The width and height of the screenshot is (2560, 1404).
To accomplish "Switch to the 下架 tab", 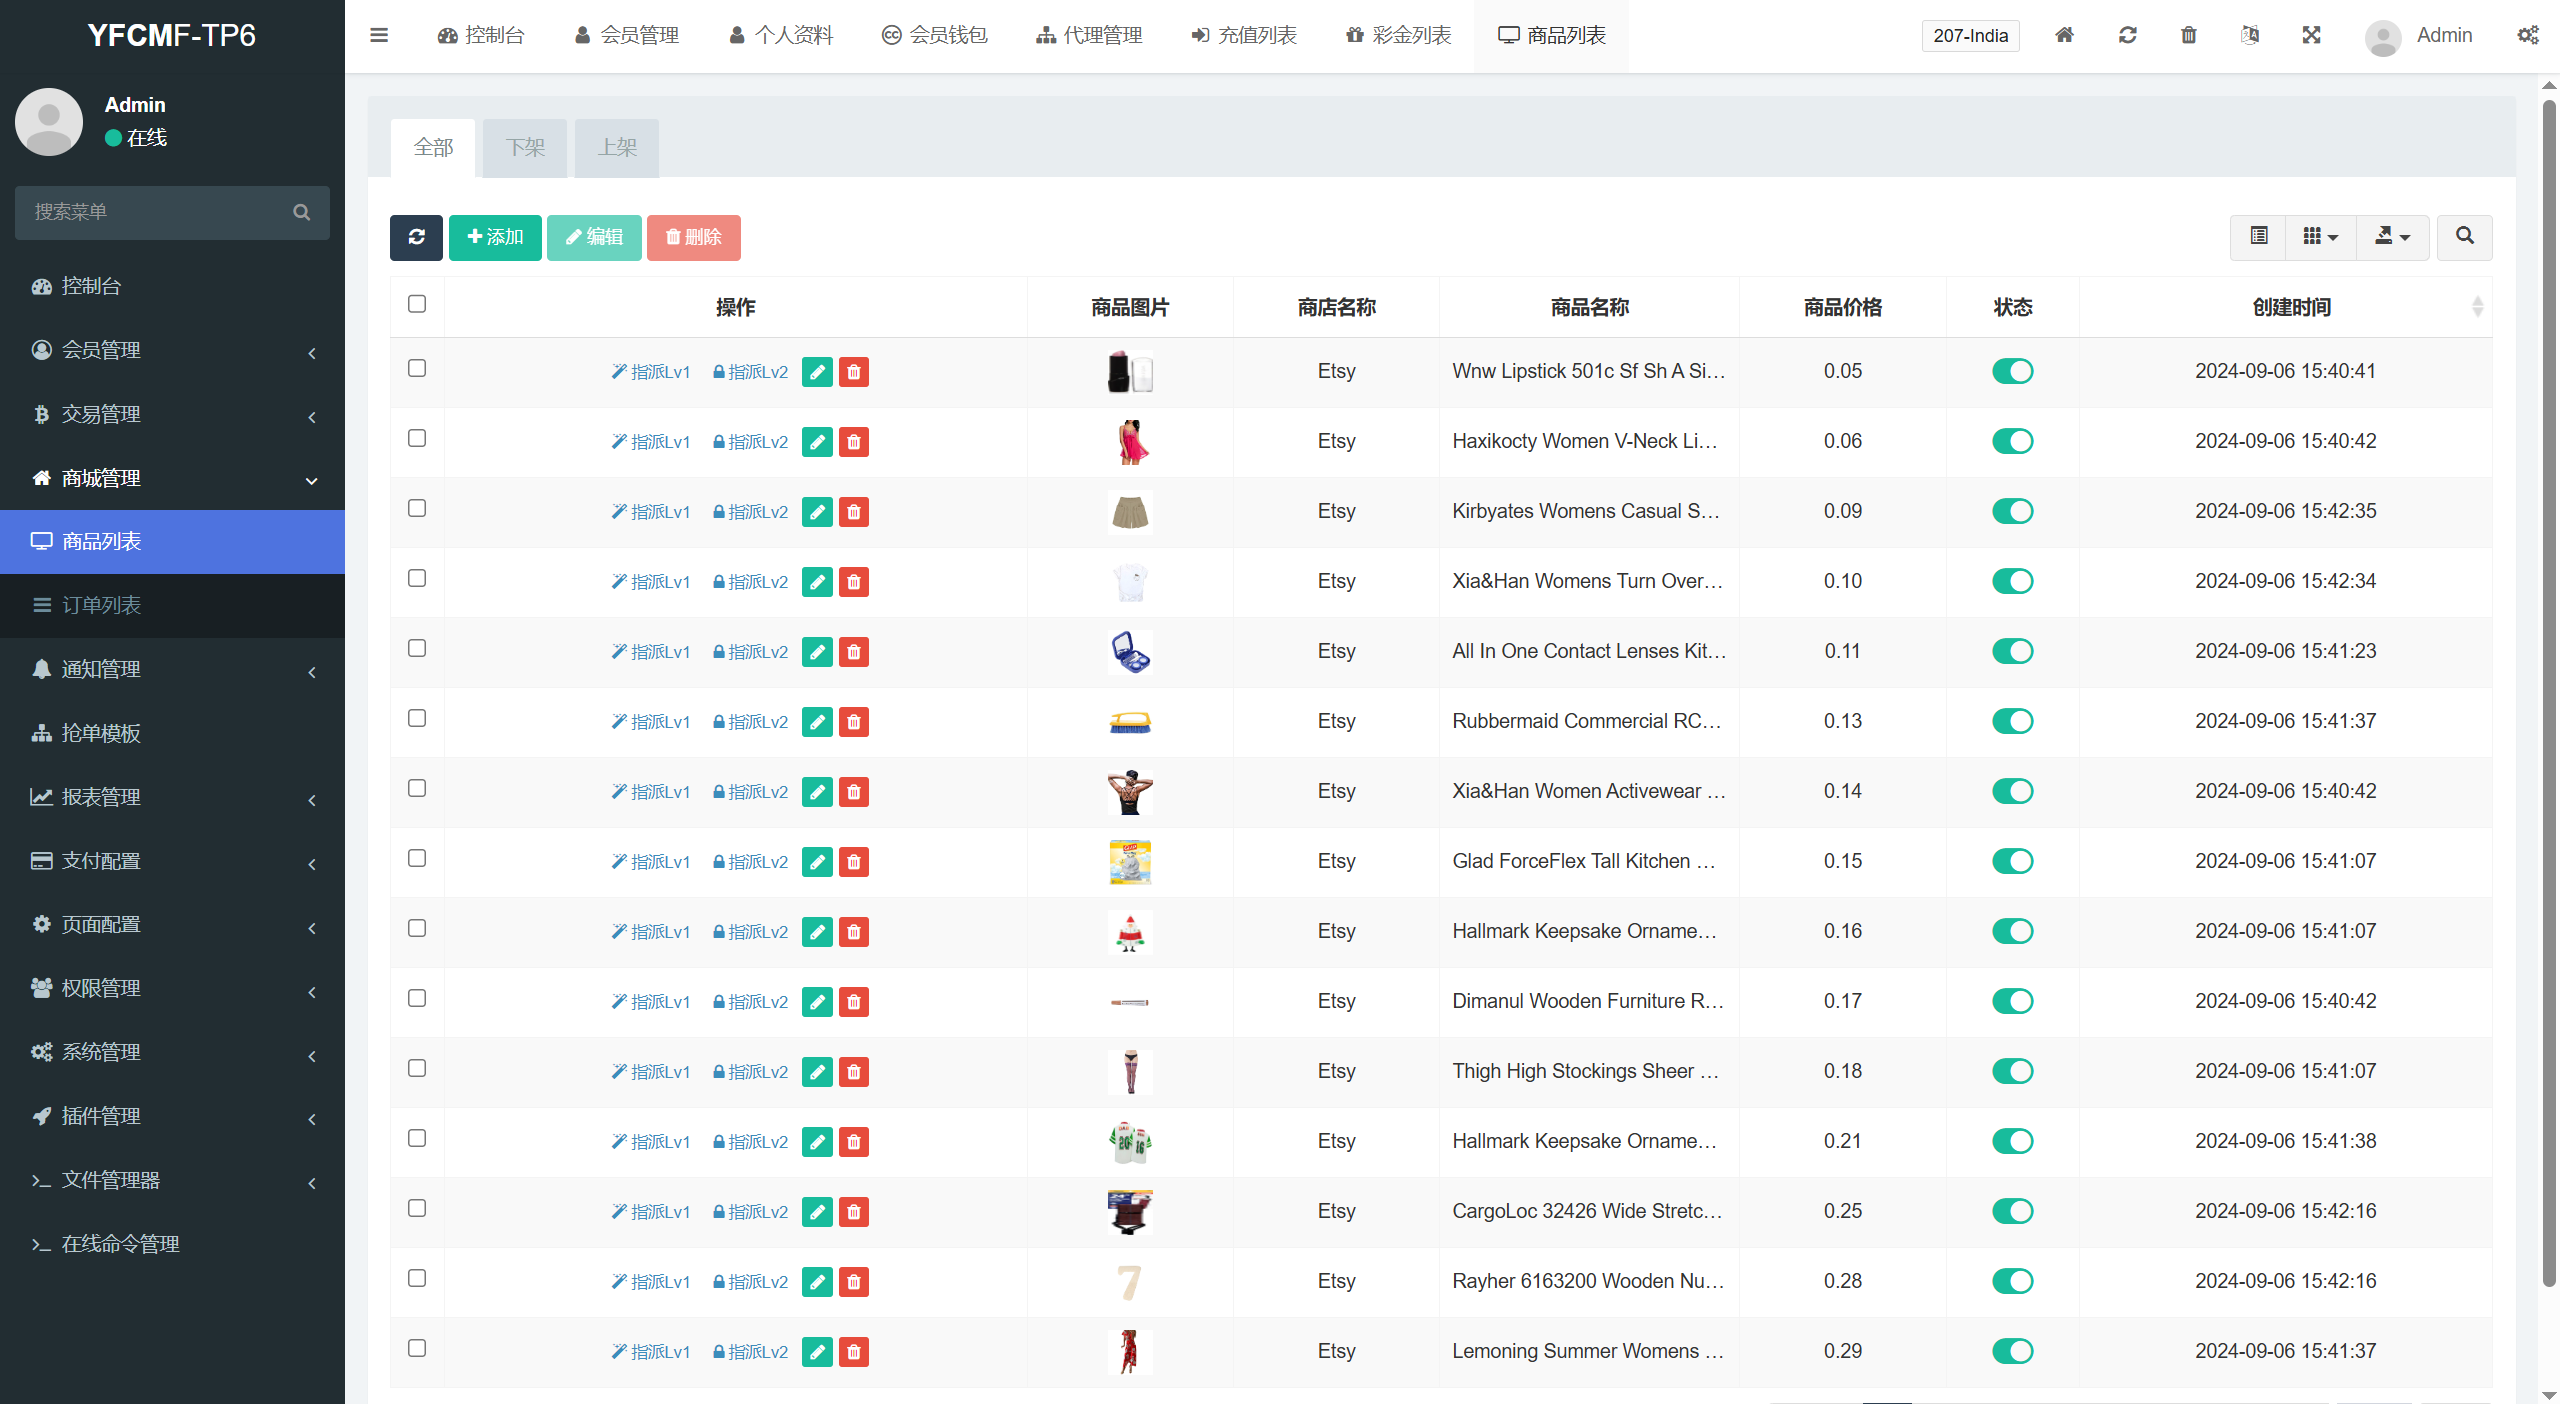I will (x=525, y=148).
